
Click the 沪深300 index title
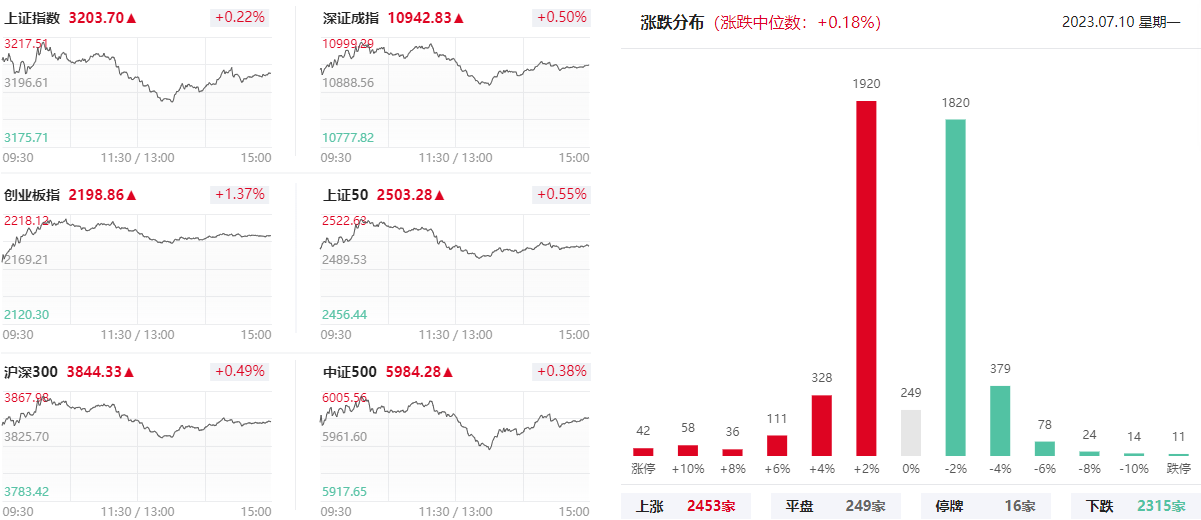(x=31, y=372)
